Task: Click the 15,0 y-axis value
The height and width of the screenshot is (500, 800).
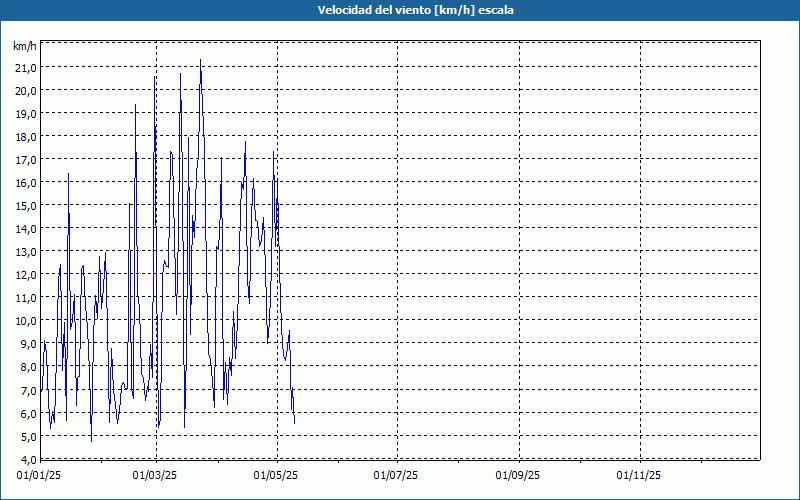Action: click(x=27, y=206)
